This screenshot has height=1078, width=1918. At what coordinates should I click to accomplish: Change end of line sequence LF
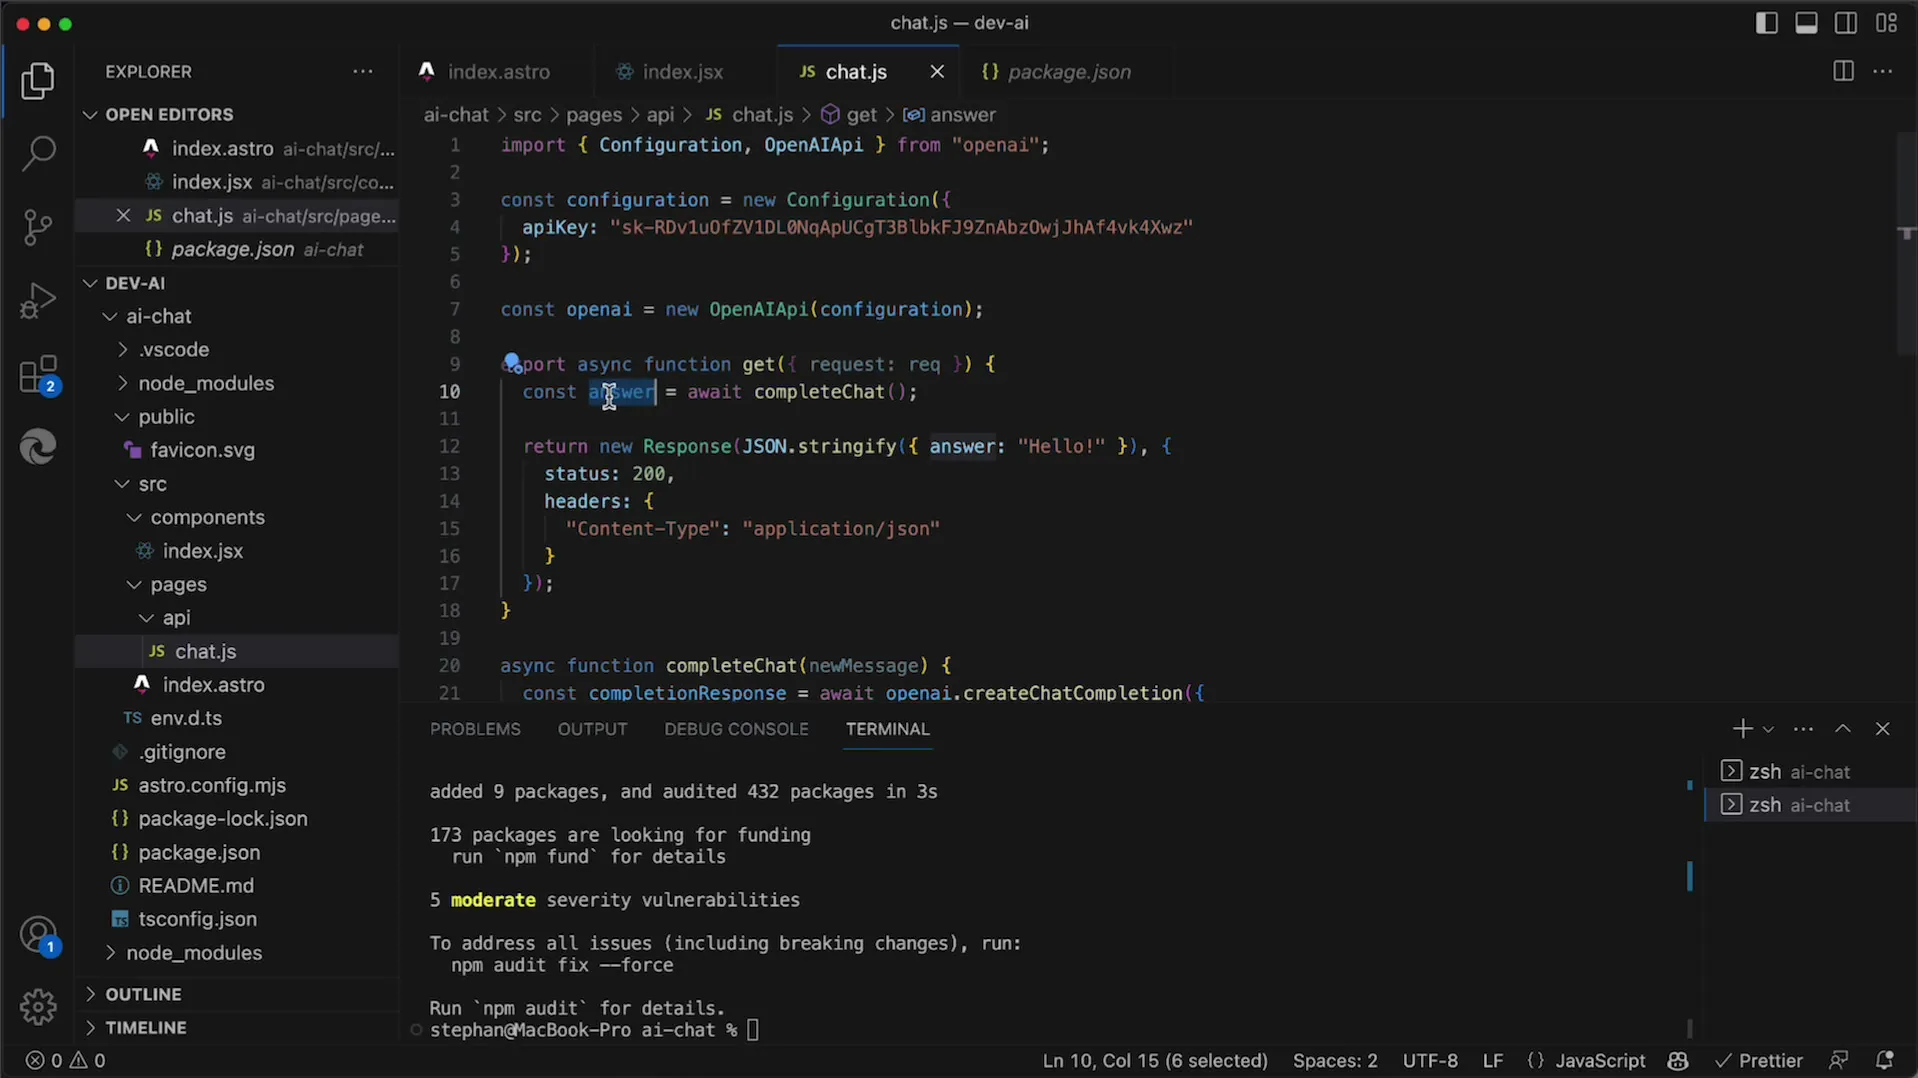tap(1493, 1061)
